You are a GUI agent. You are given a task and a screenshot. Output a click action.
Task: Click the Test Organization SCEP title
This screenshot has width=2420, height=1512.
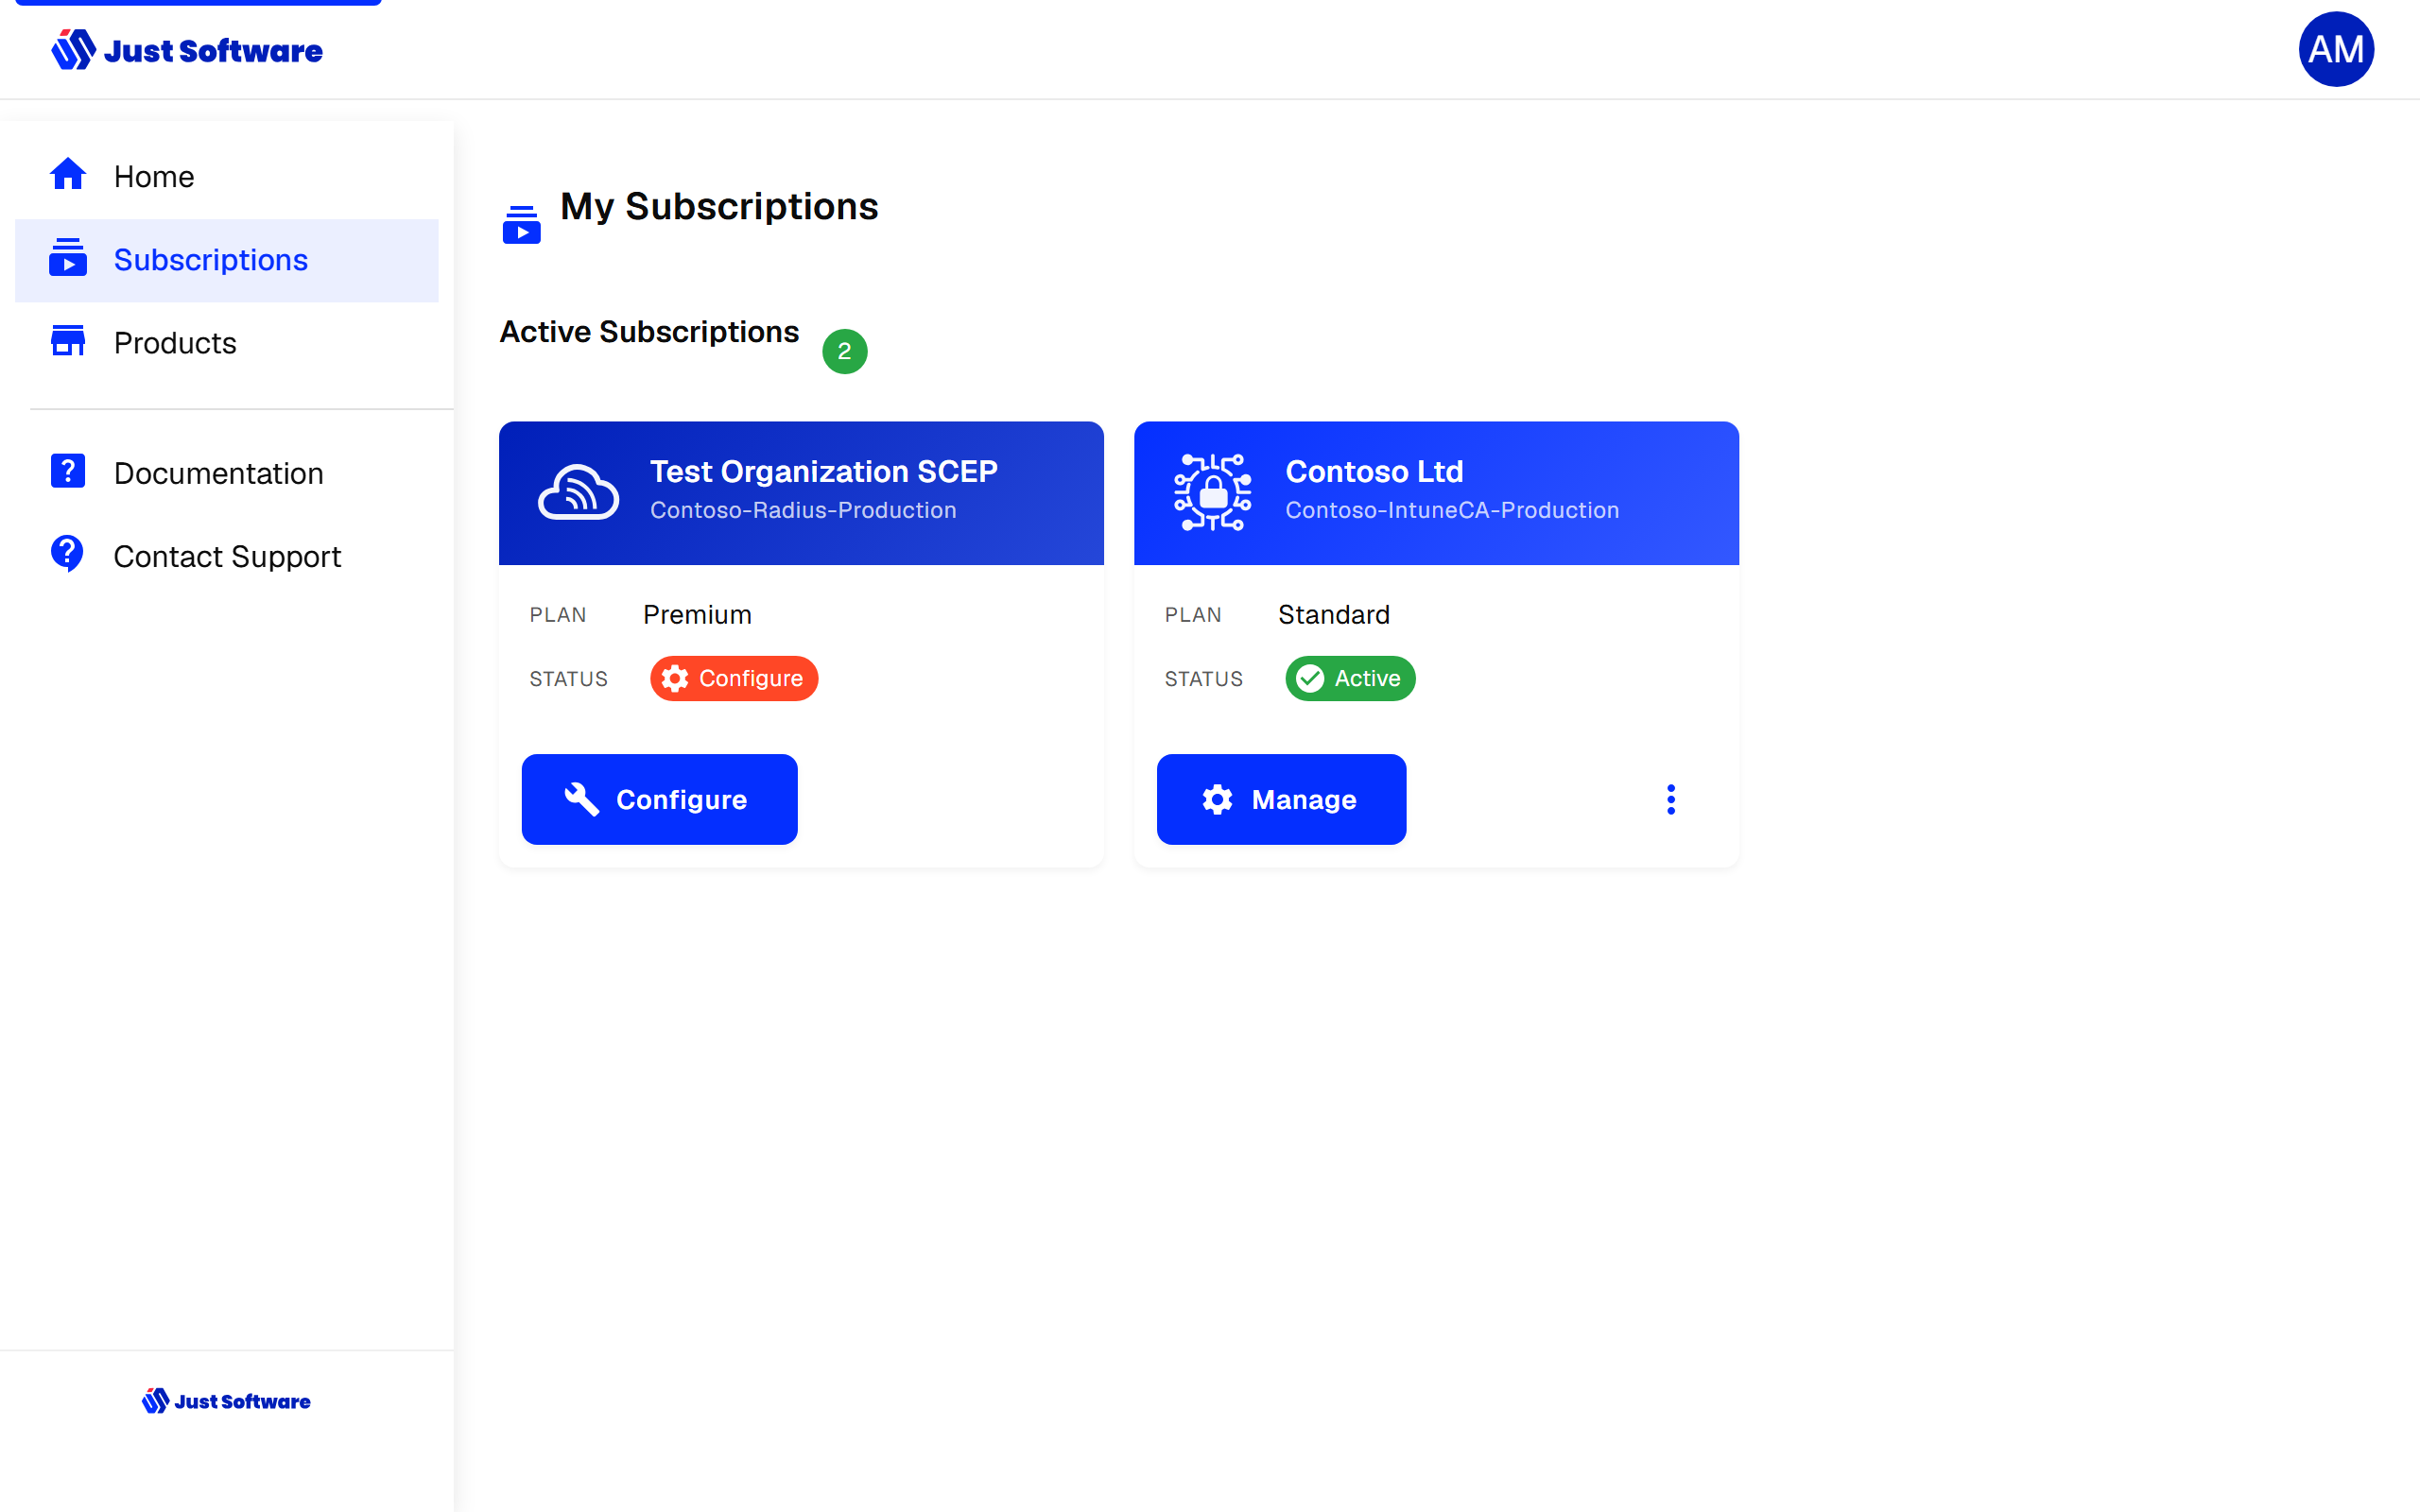point(823,471)
